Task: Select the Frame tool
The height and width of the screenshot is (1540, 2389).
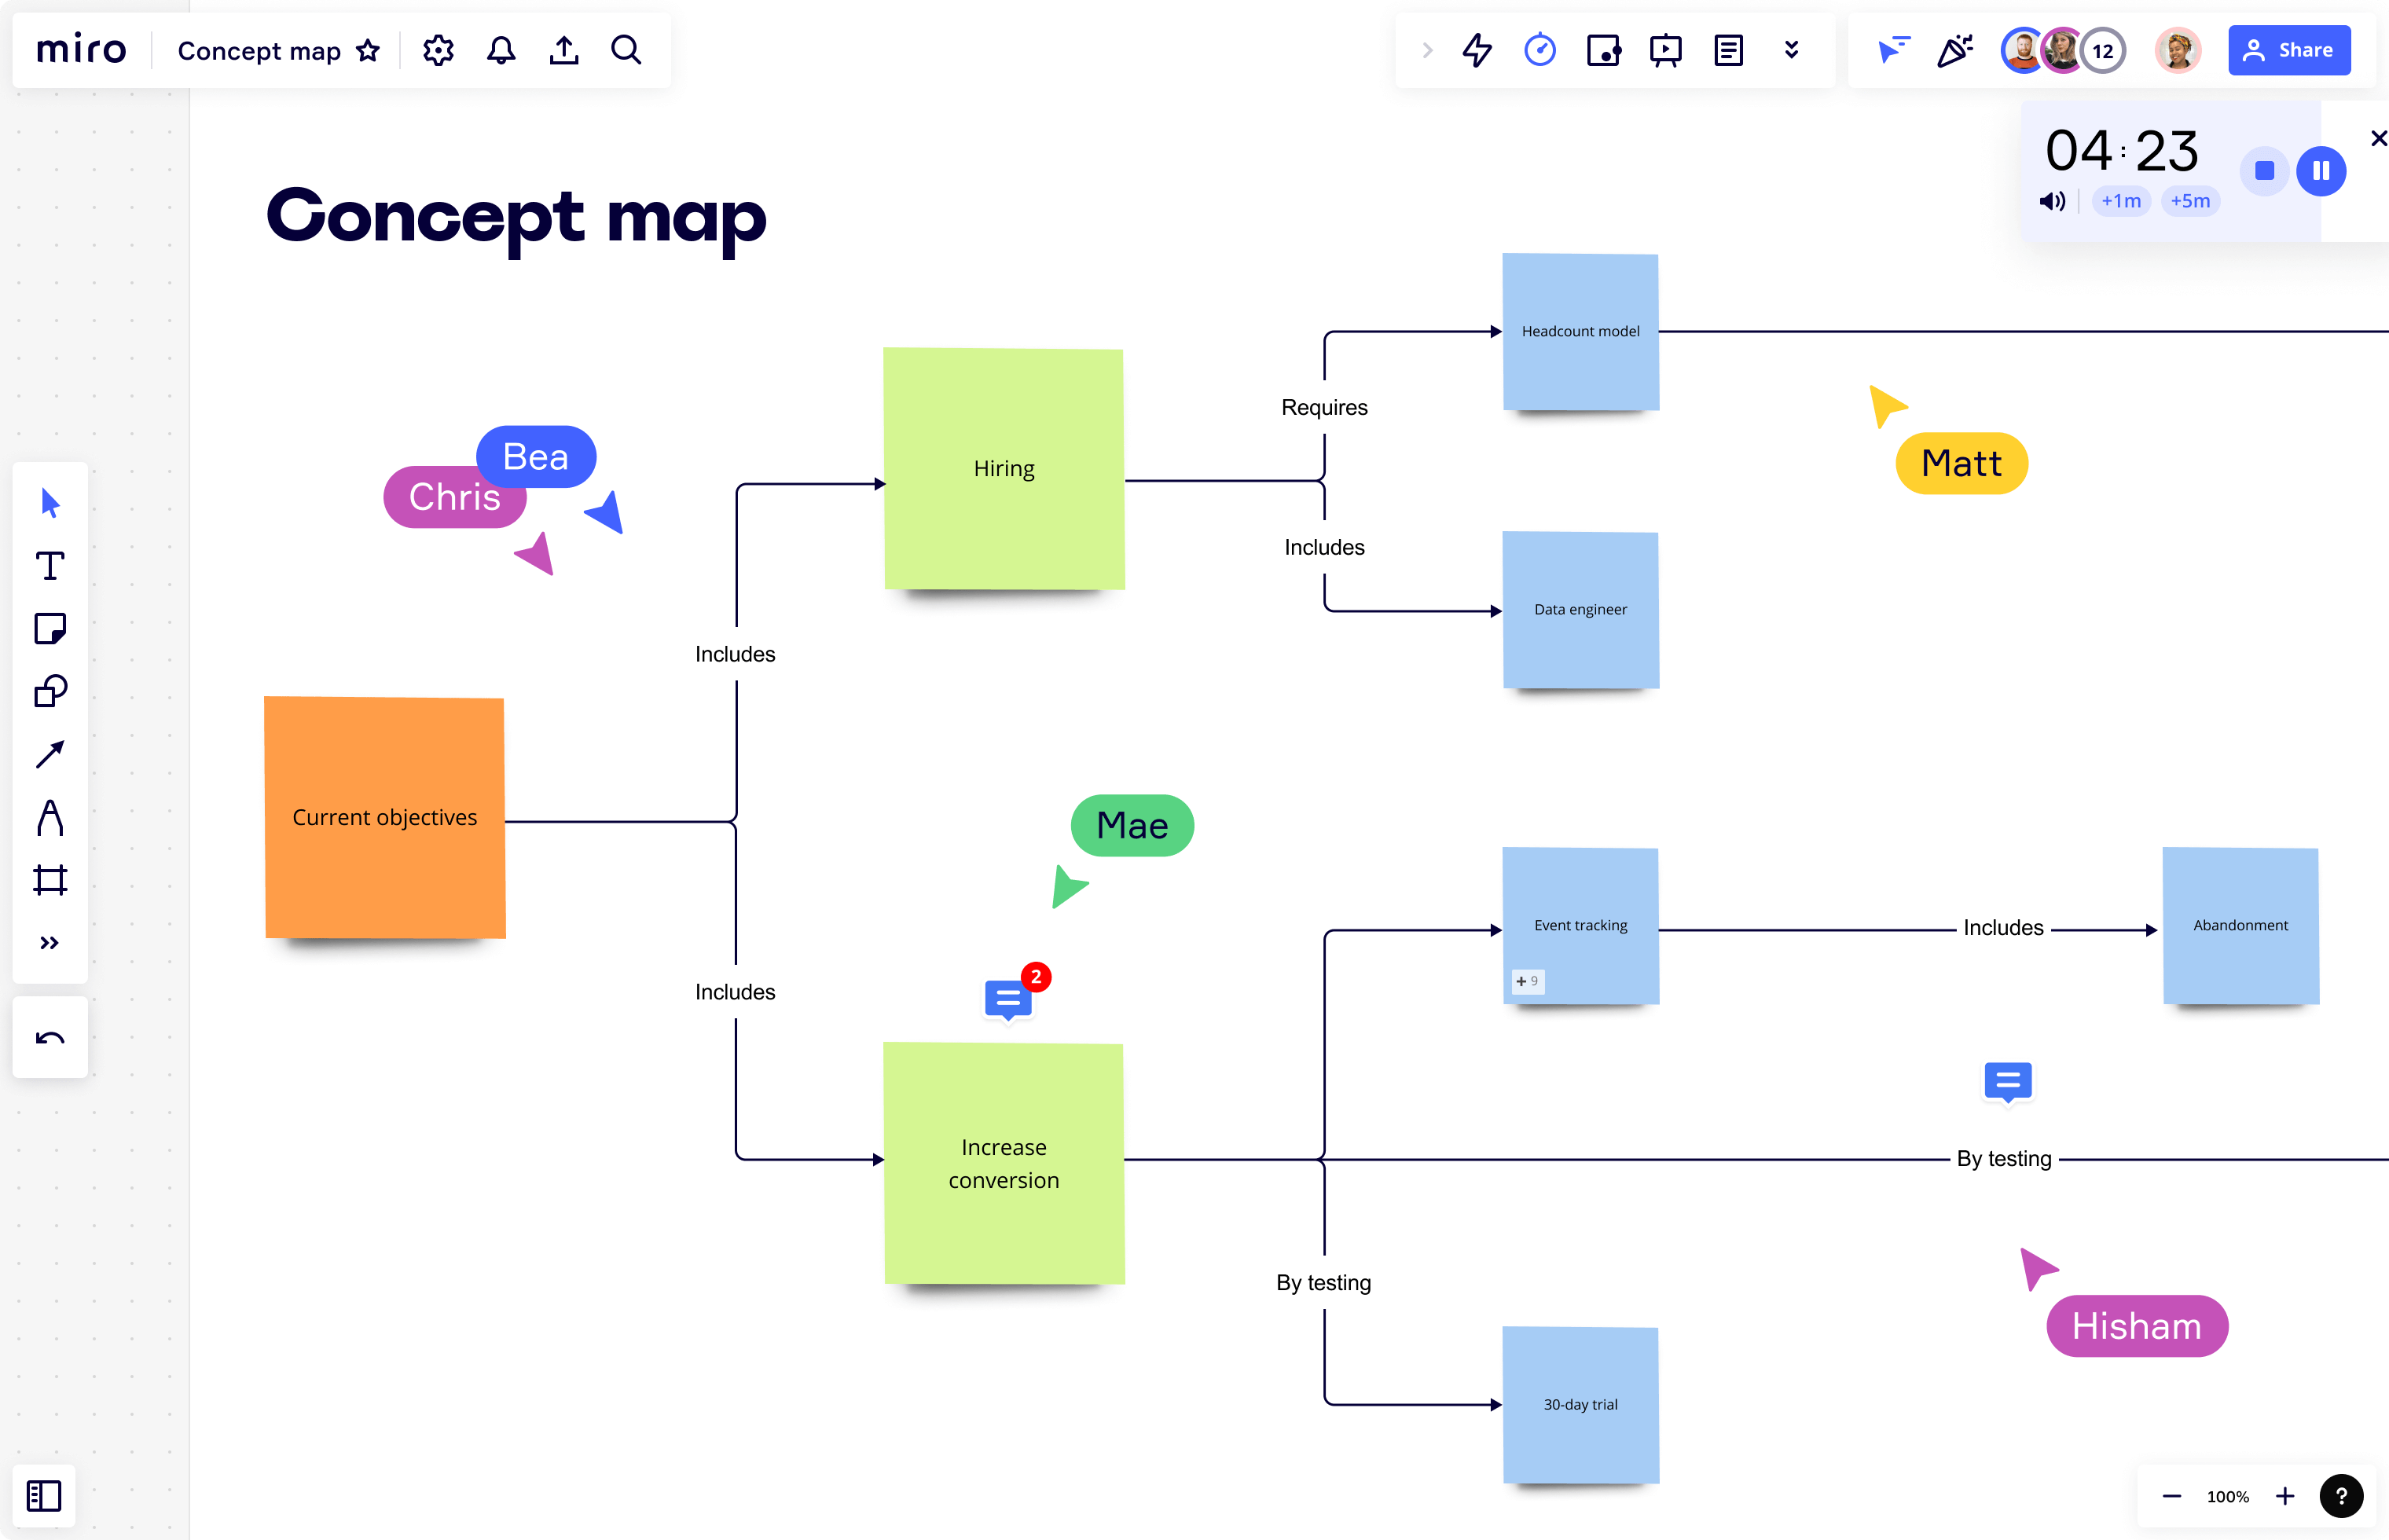Action: [x=50, y=880]
